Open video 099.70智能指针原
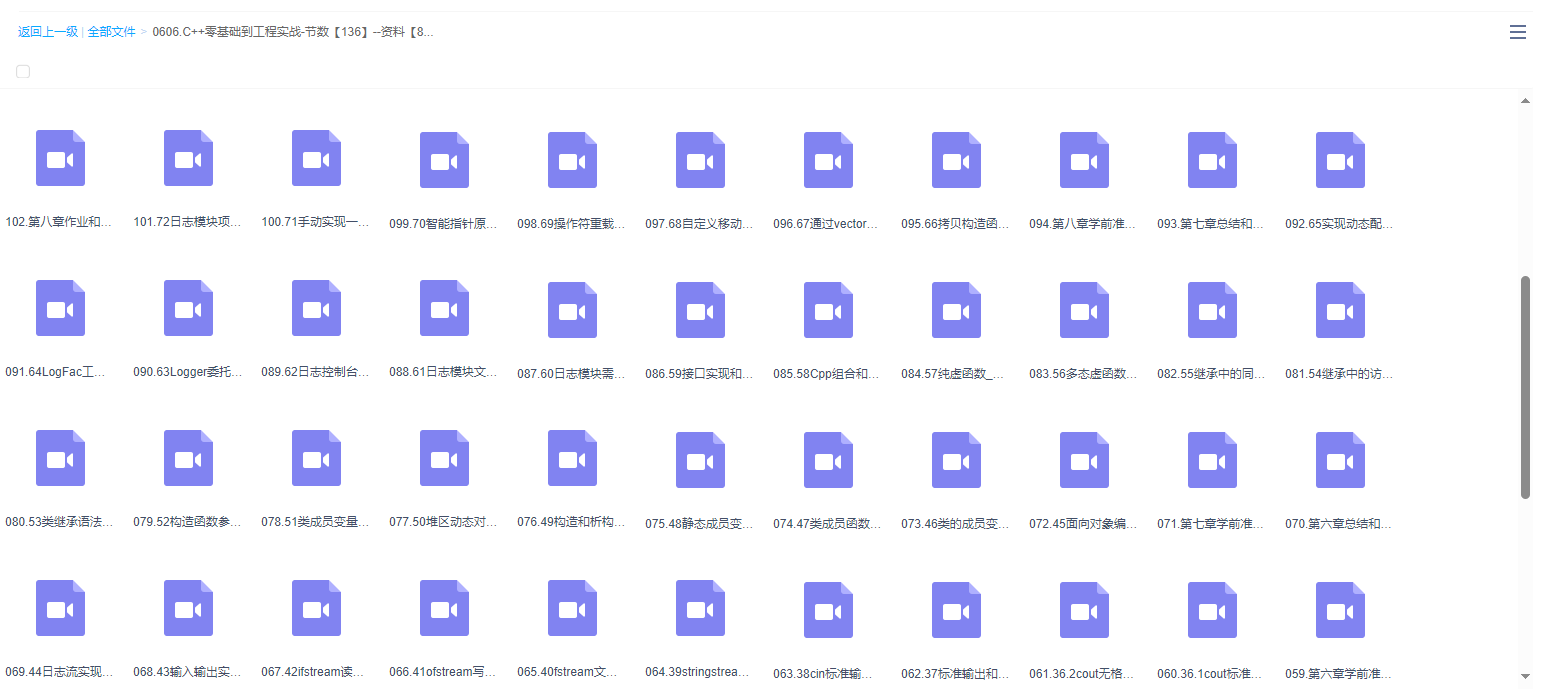 pyautogui.click(x=444, y=160)
